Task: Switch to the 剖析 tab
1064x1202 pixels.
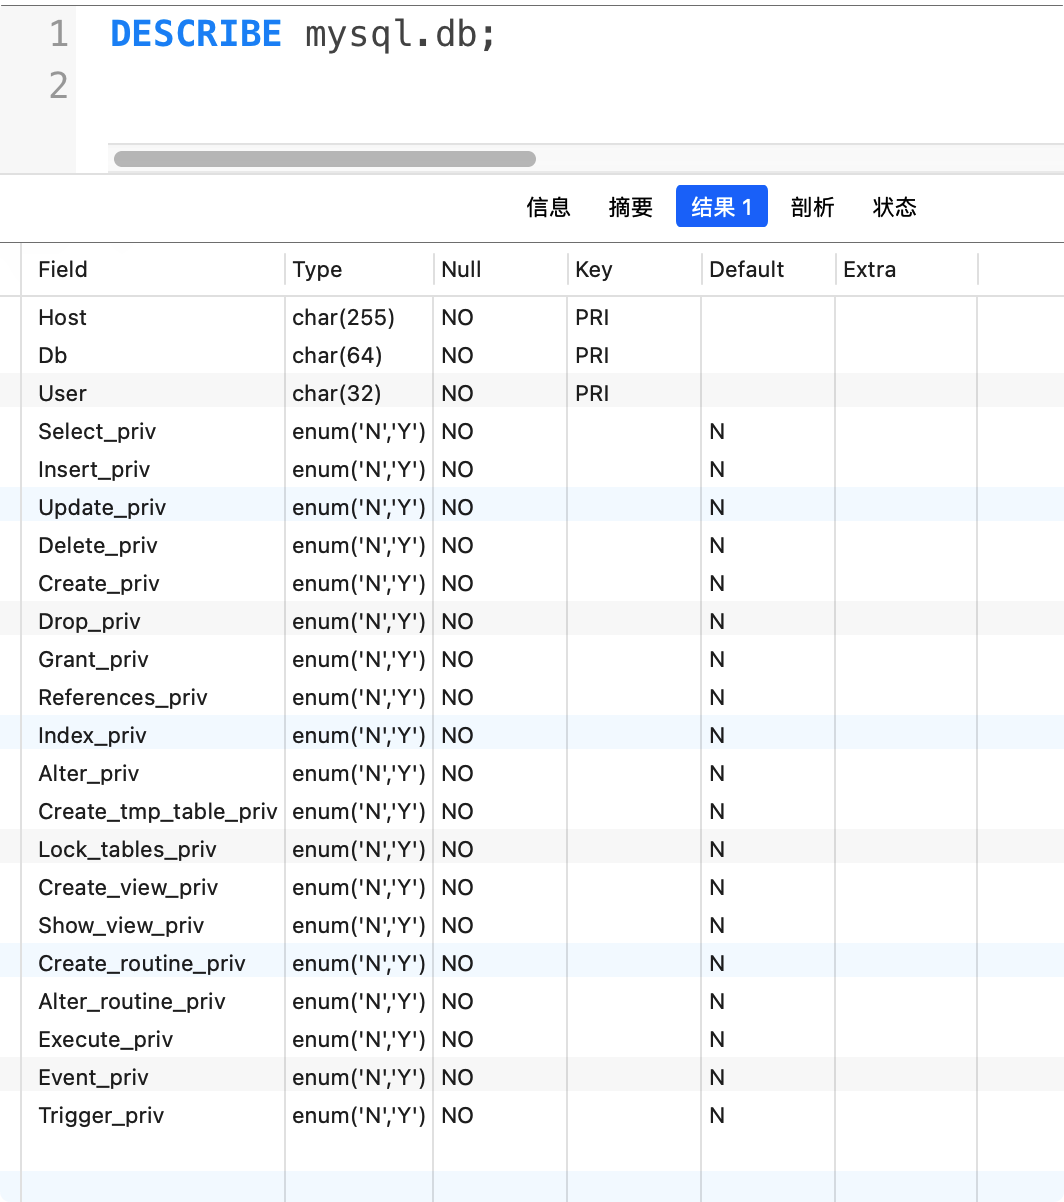Action: pos(813,207)
